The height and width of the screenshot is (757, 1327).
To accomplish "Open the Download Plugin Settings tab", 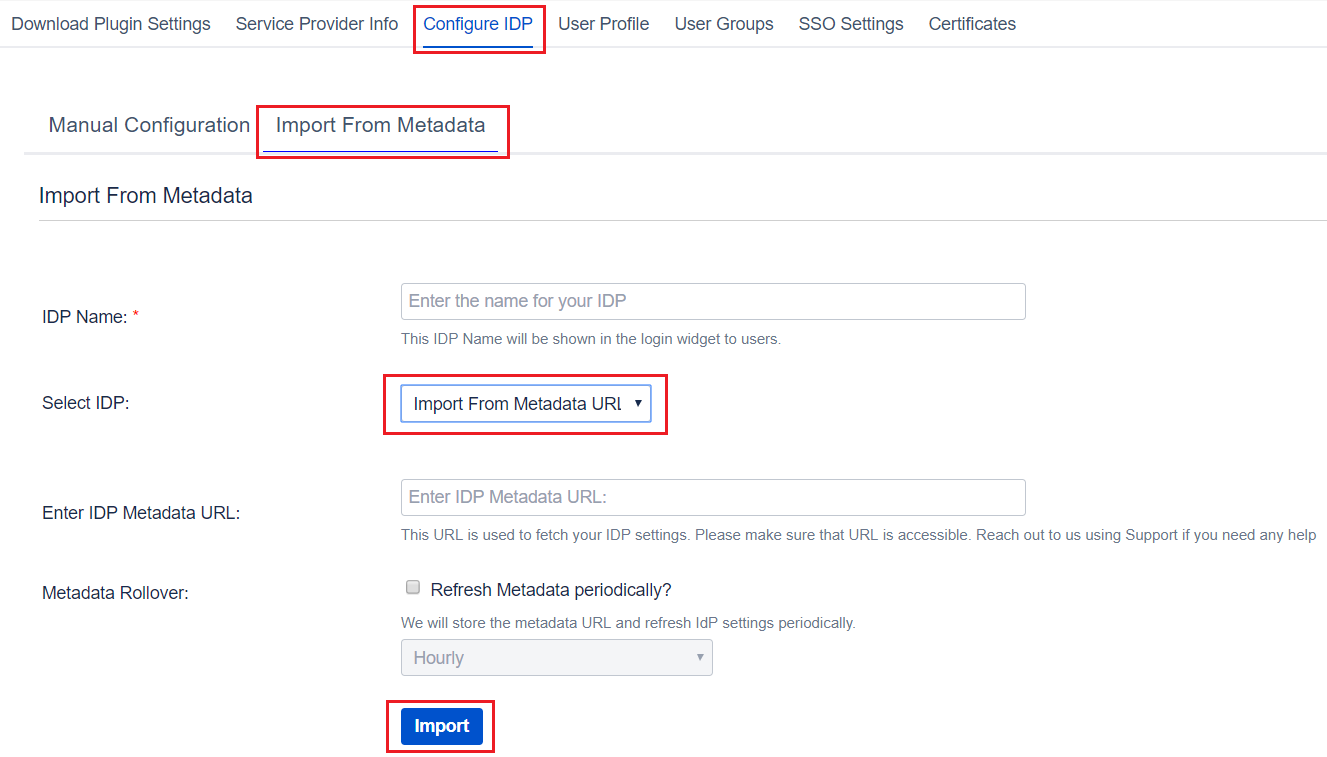I will pyautogui.click(x=111, y=24).
